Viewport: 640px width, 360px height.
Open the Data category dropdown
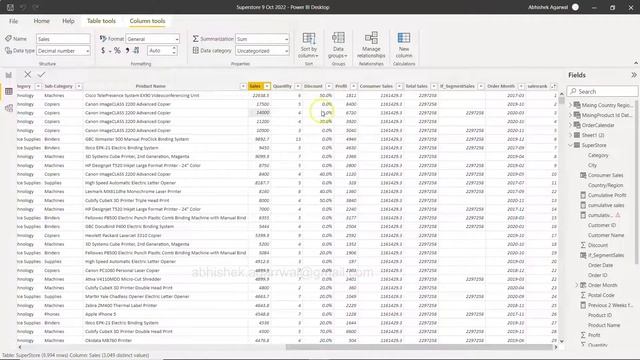(262, 51)
